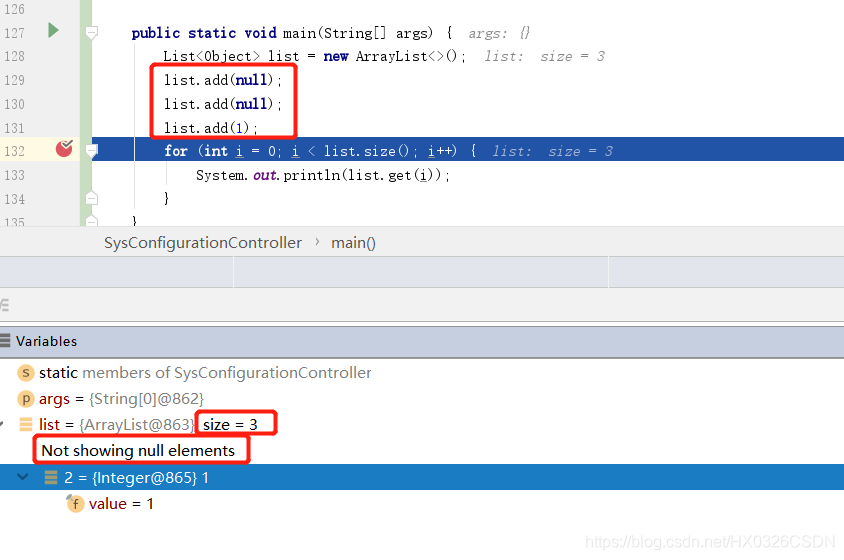Collapse the main method fold marker

click(x=91, y=33)
